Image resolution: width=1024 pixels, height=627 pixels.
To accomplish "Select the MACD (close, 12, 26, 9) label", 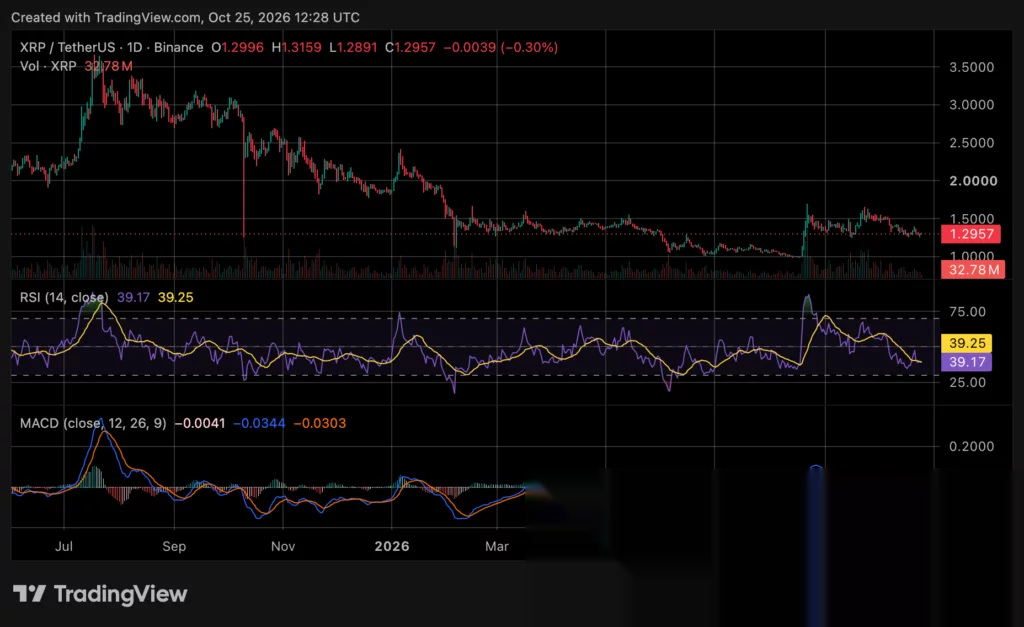I will 93,423.
